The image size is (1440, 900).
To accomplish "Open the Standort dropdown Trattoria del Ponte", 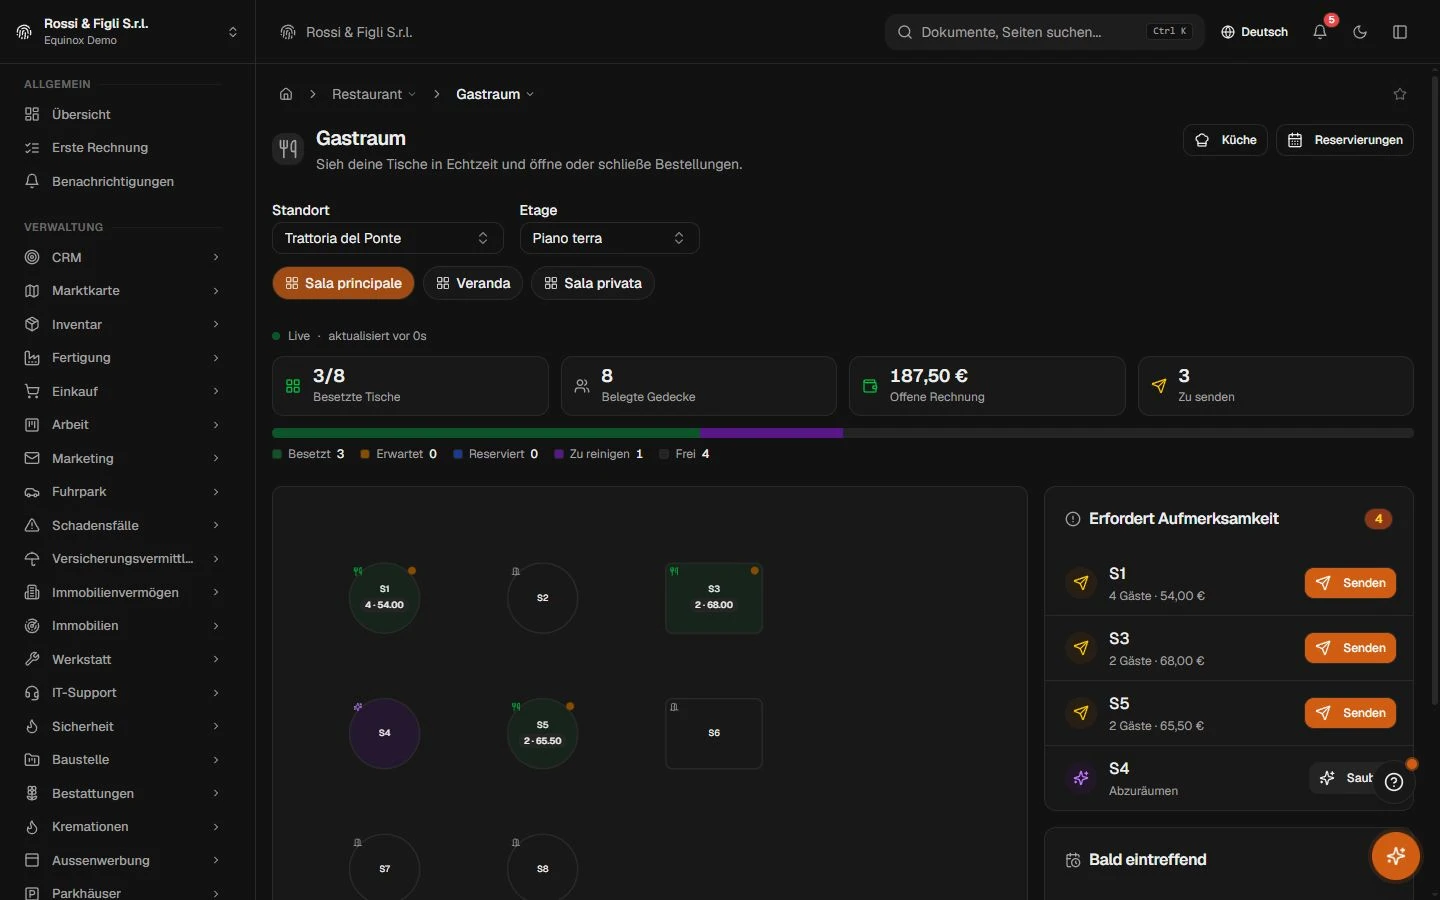I will pos(387,238).
